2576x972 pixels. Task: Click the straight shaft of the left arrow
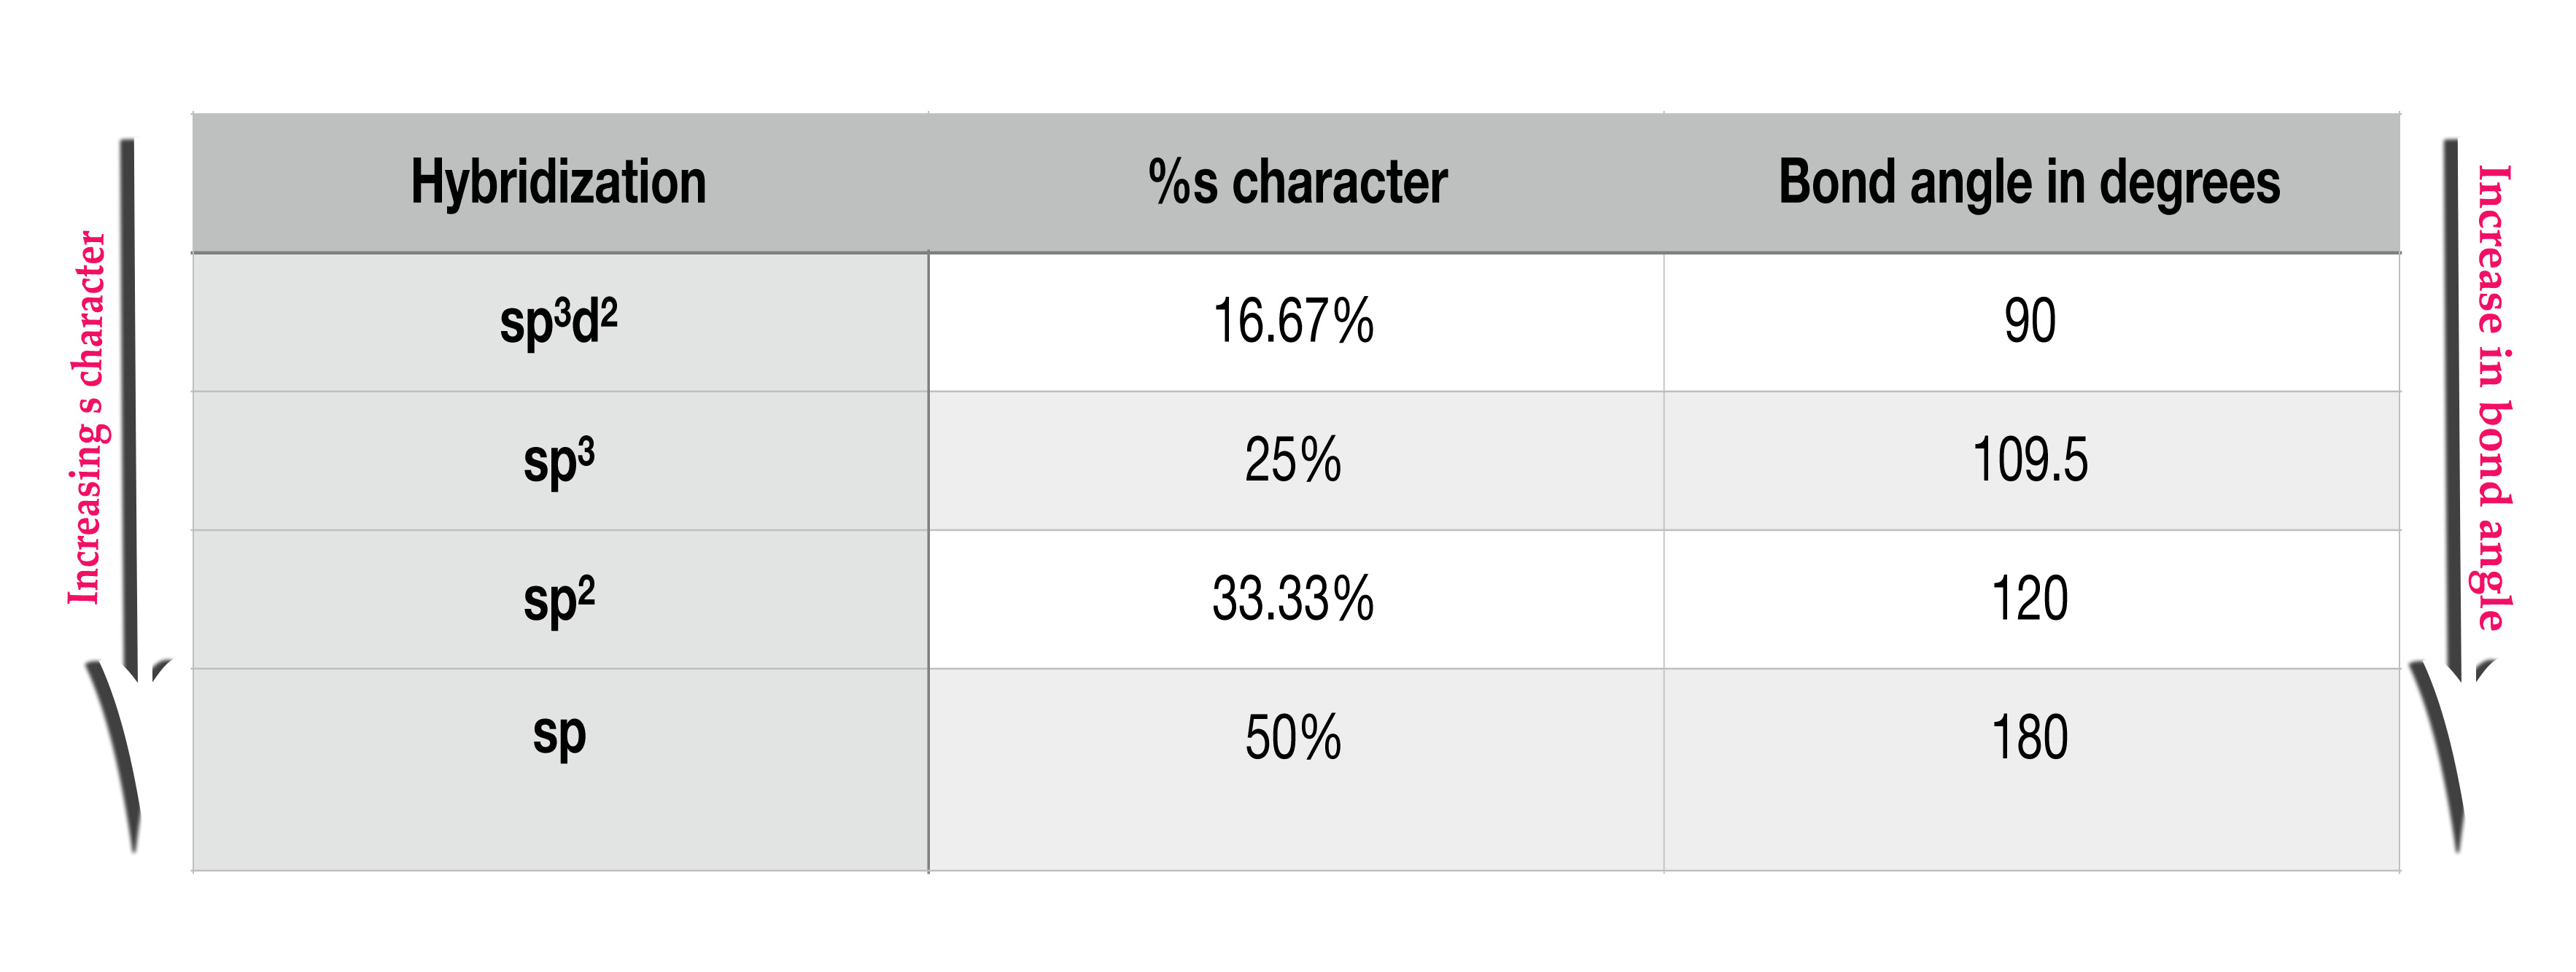click(128, 400)
